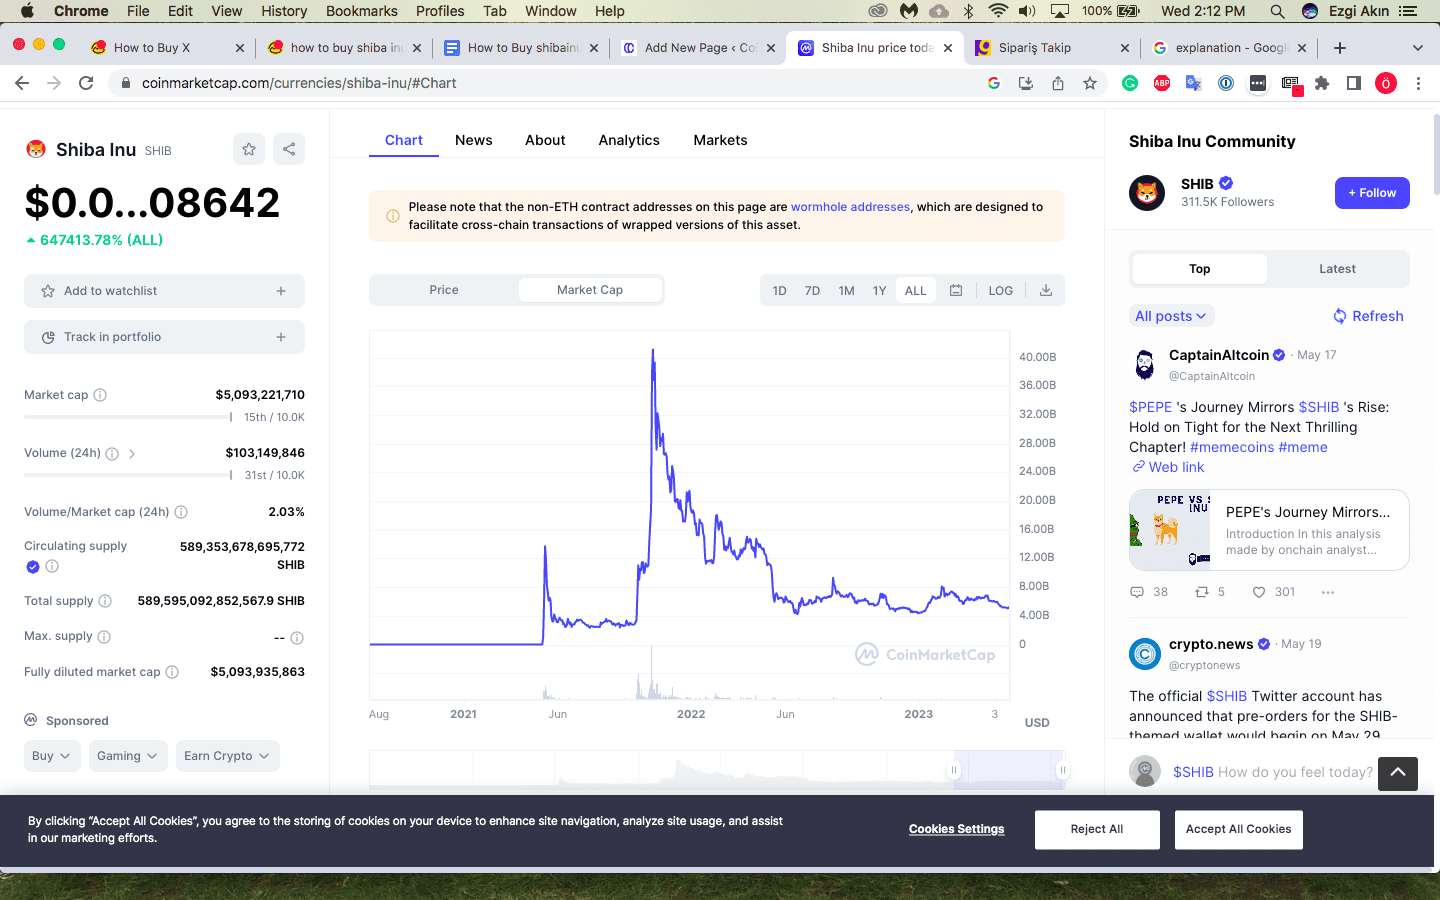Open the News tab
1440x900 pixels.
coord(473,140)
